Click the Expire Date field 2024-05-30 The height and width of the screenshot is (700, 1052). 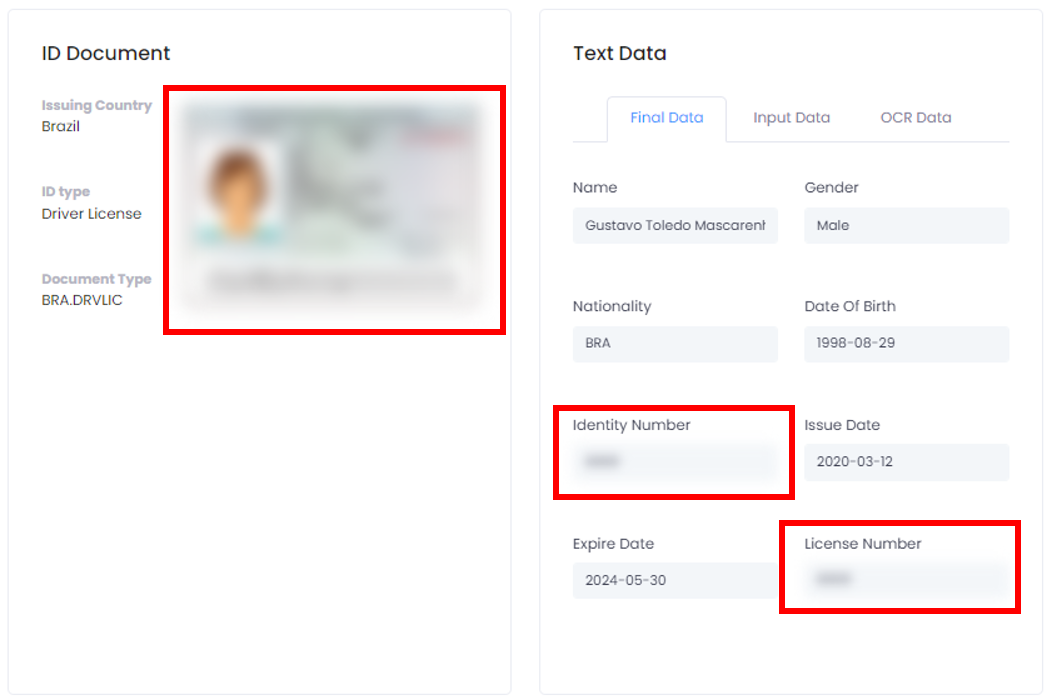[x=675, y=581]
